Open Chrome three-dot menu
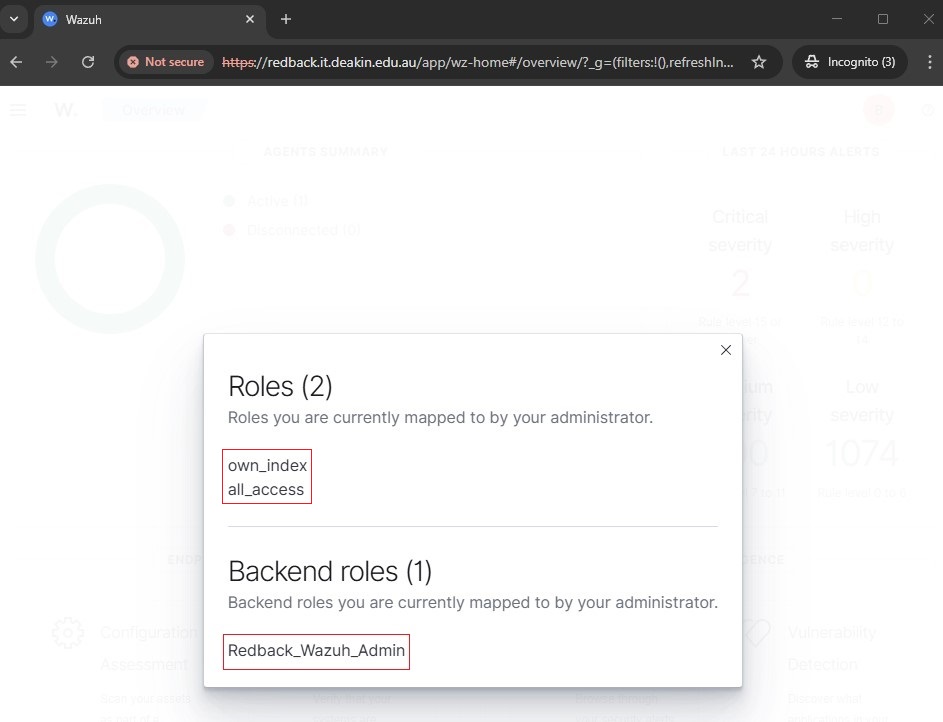Viewport: 943px width, 722px height. point(930,62)
